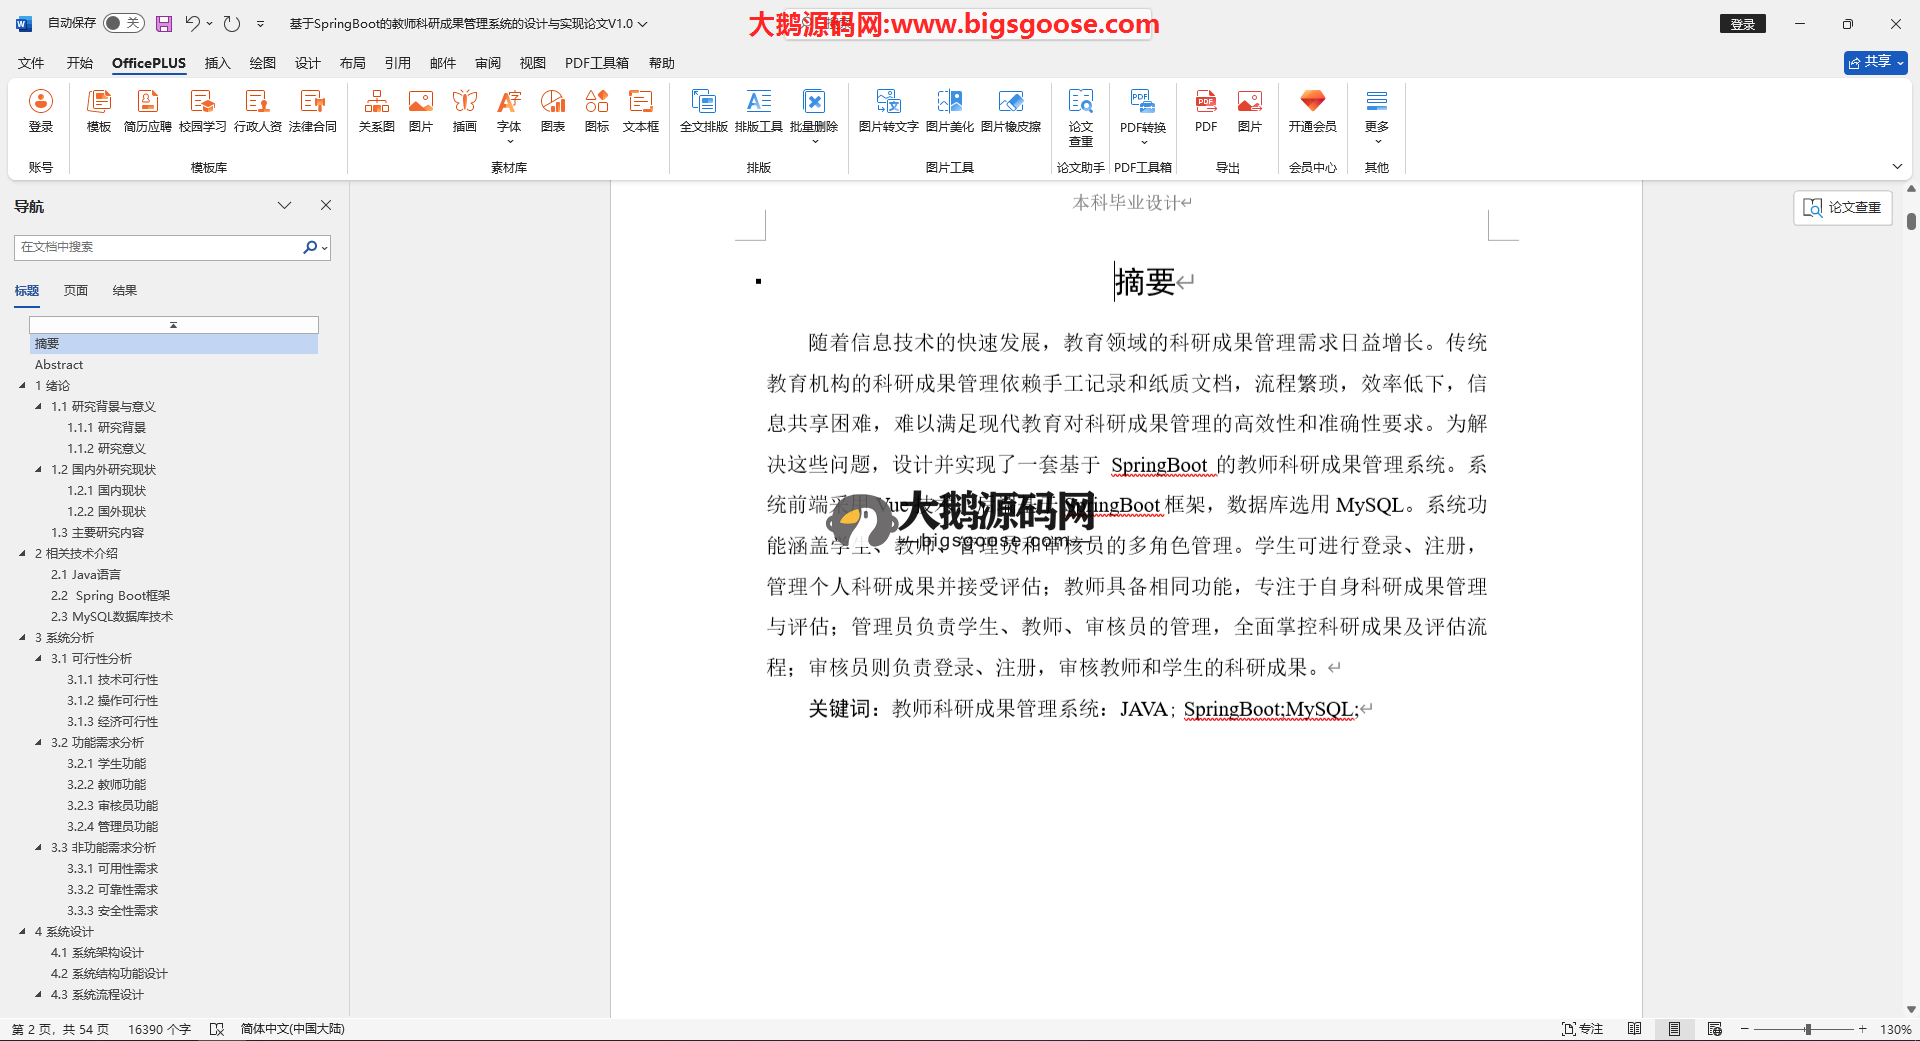Toggle the 自动保存 switch
The image size is (1920, 1041).
(x=124, y=23)
